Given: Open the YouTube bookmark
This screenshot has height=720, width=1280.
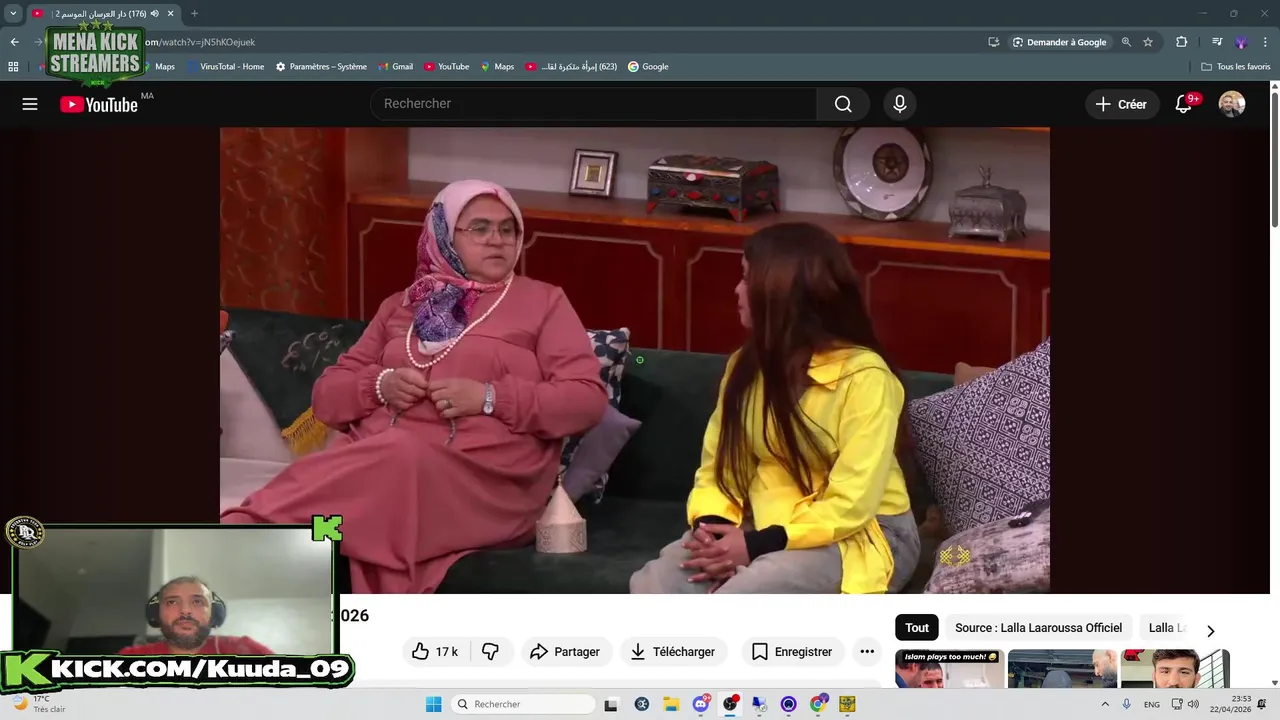Looking at the screenshot, I should pyautogui.click(x=446, y=67).
